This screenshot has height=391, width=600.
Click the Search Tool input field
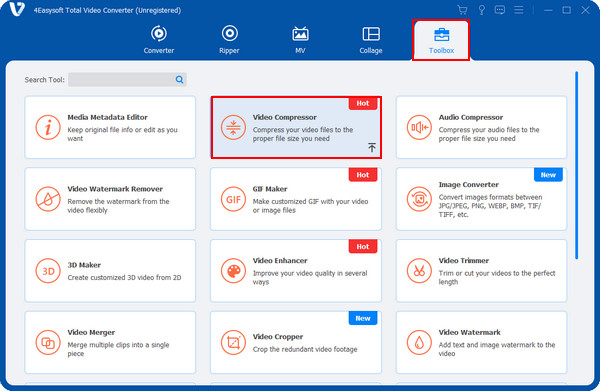coord(122,80)
